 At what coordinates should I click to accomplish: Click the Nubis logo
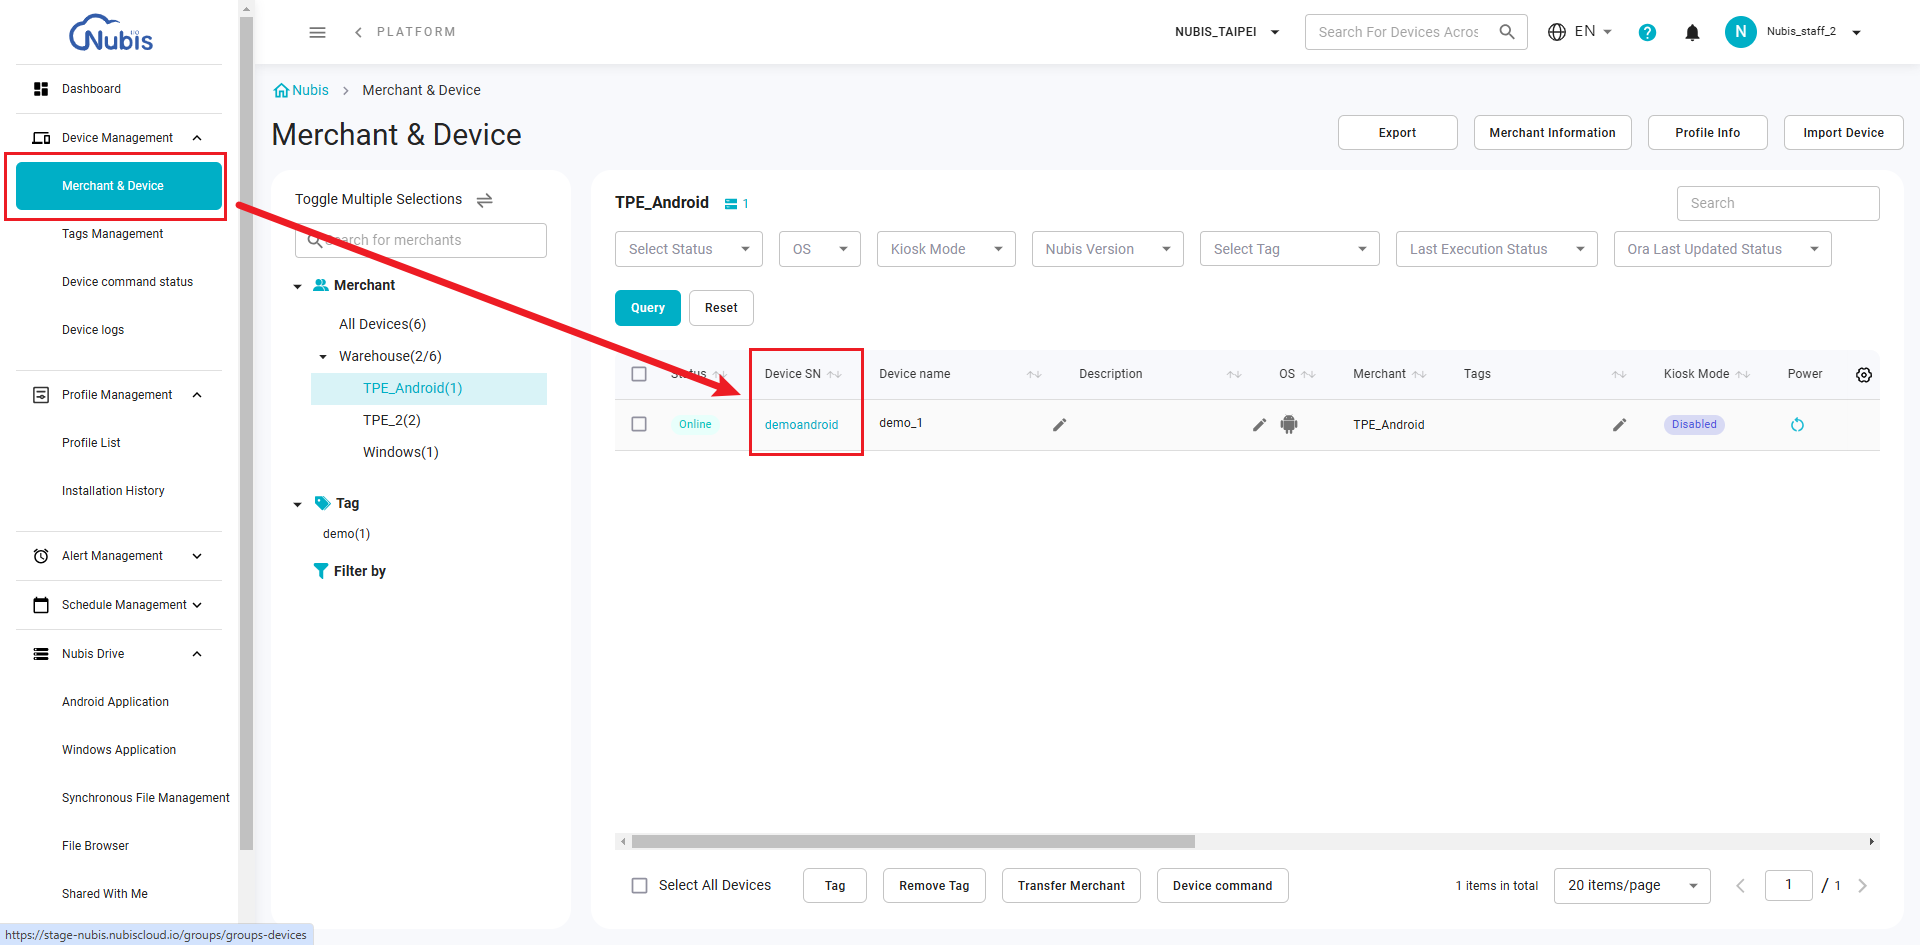(111, 33)
